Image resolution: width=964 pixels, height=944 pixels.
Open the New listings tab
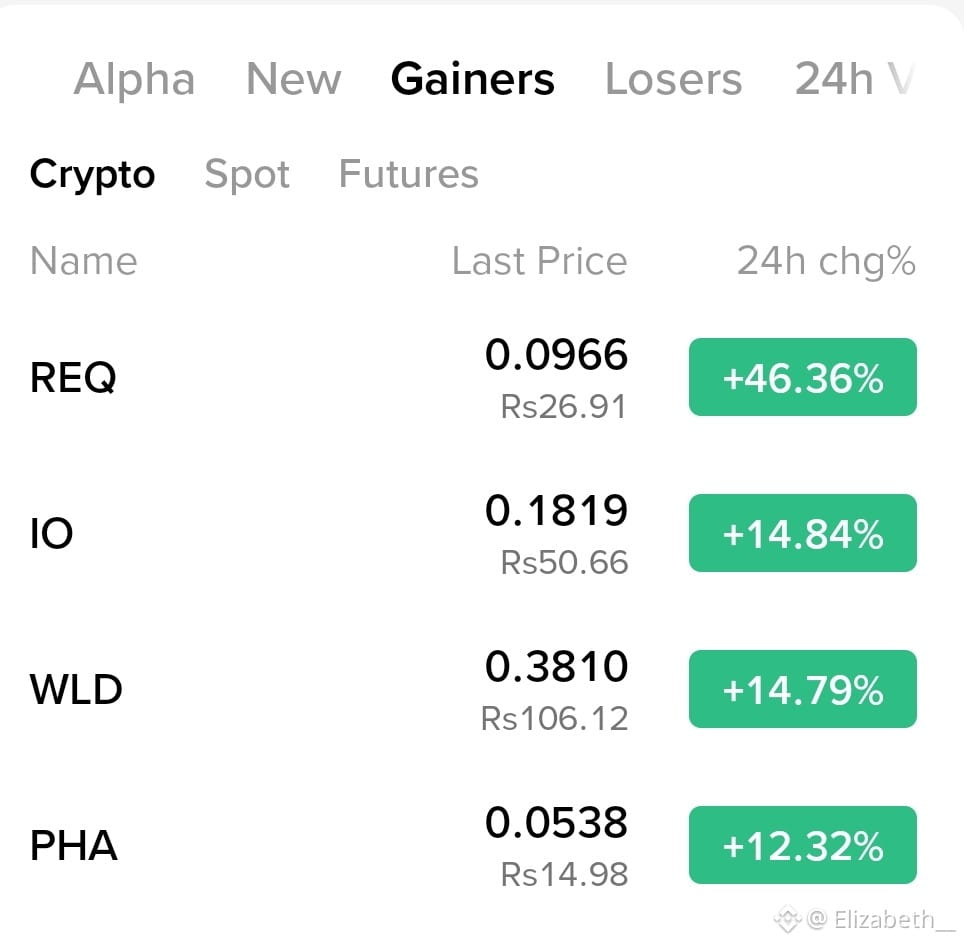[293, 79]
